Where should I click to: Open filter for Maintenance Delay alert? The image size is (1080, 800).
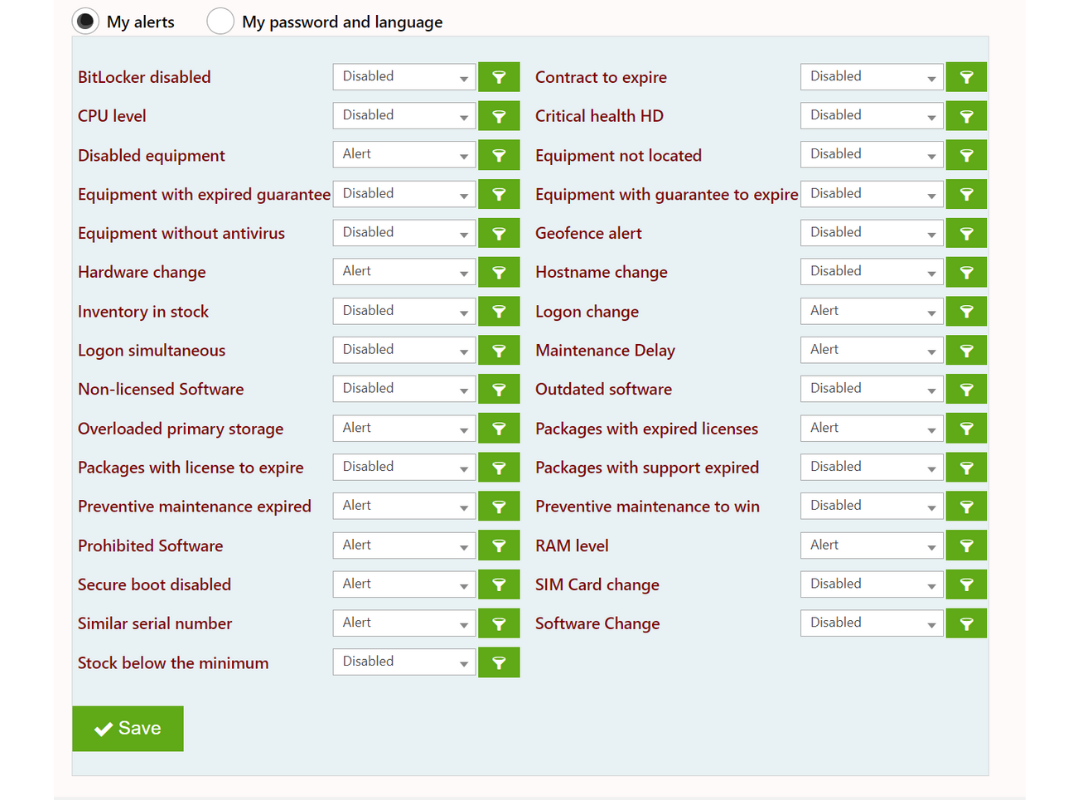pyautogui.click(x=966, y=350)
